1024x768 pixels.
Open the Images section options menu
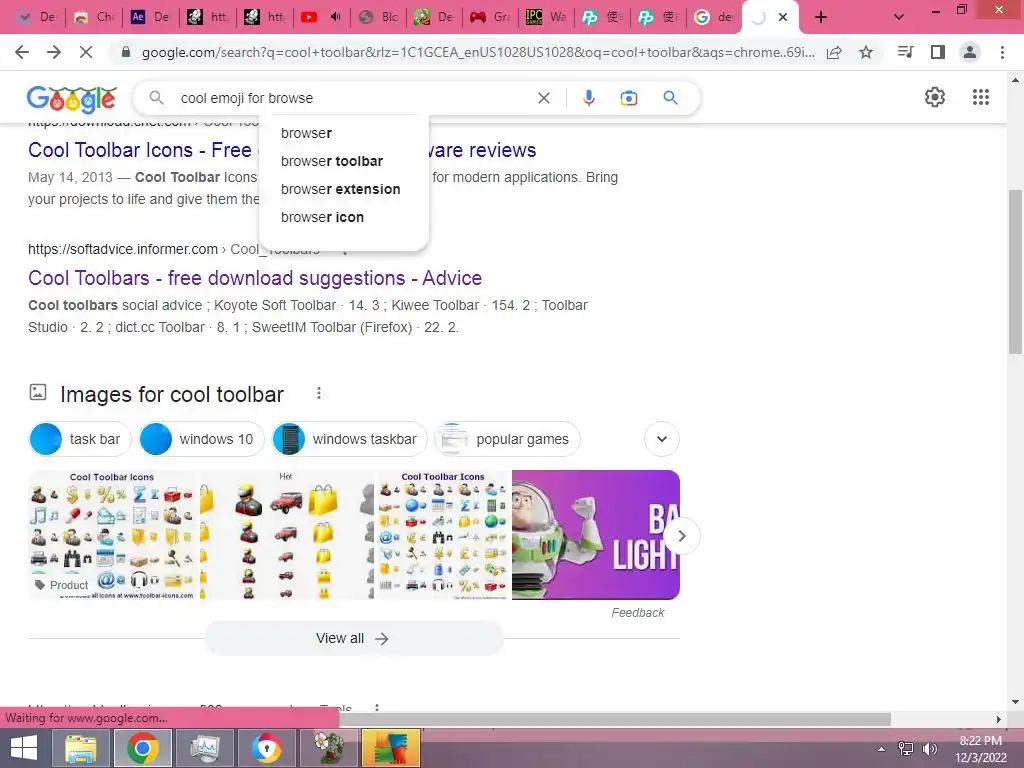(x=319, y=393)
